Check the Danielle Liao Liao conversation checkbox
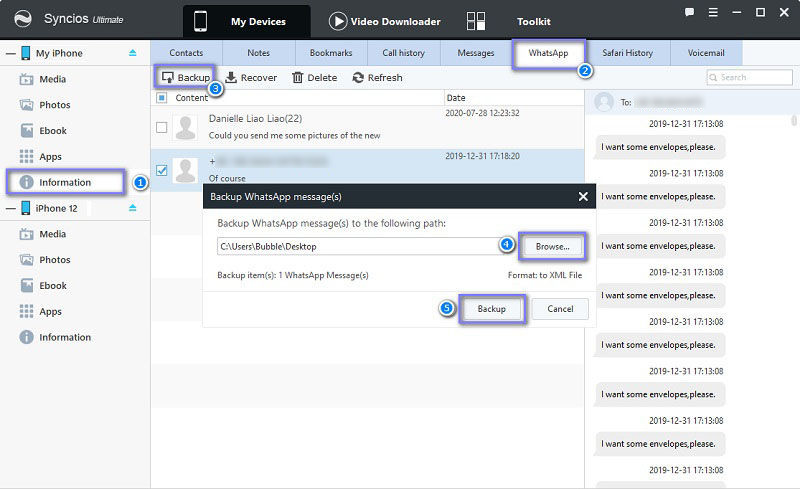 coord(162,127)
